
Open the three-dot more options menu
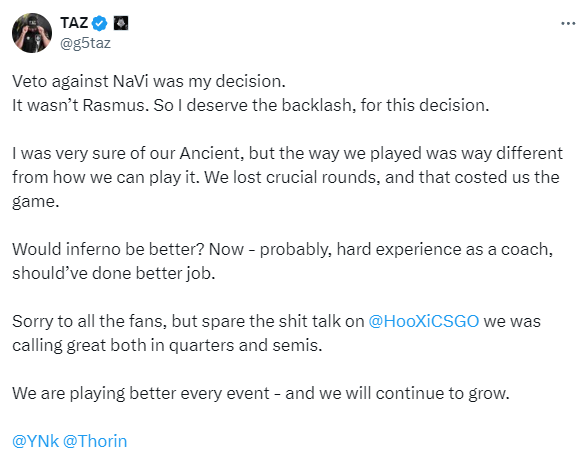coord(568,24)
